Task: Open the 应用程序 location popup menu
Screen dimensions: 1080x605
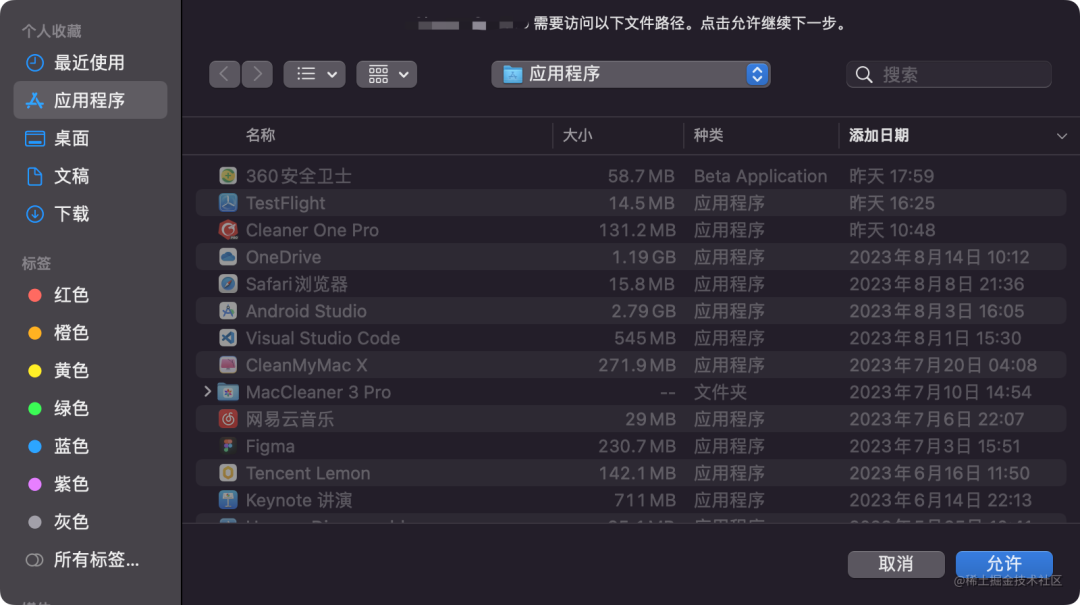Action: (x=630, y=74)
